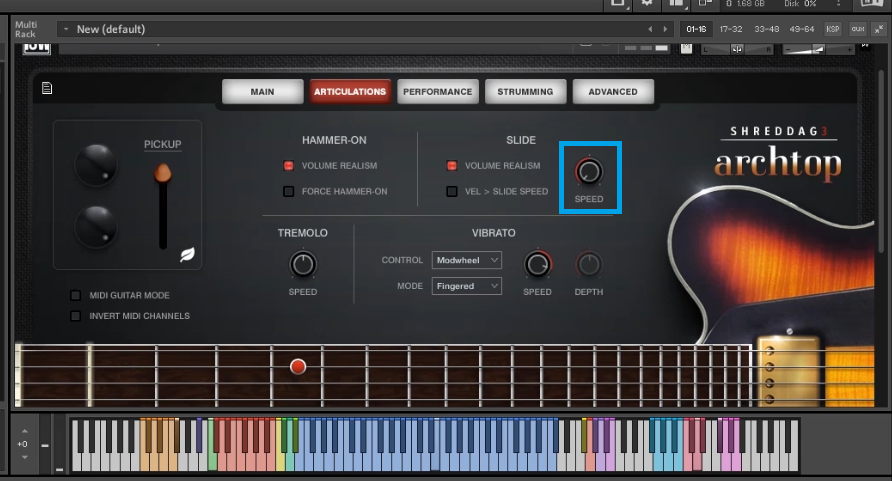Go to the previous multi with left arrow

650,29
